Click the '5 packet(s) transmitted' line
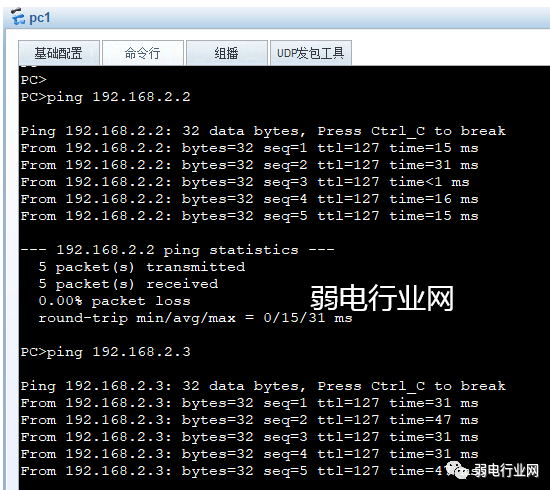Screen dimensions: 550x490 pyautogui.click(x=142, y=267)
